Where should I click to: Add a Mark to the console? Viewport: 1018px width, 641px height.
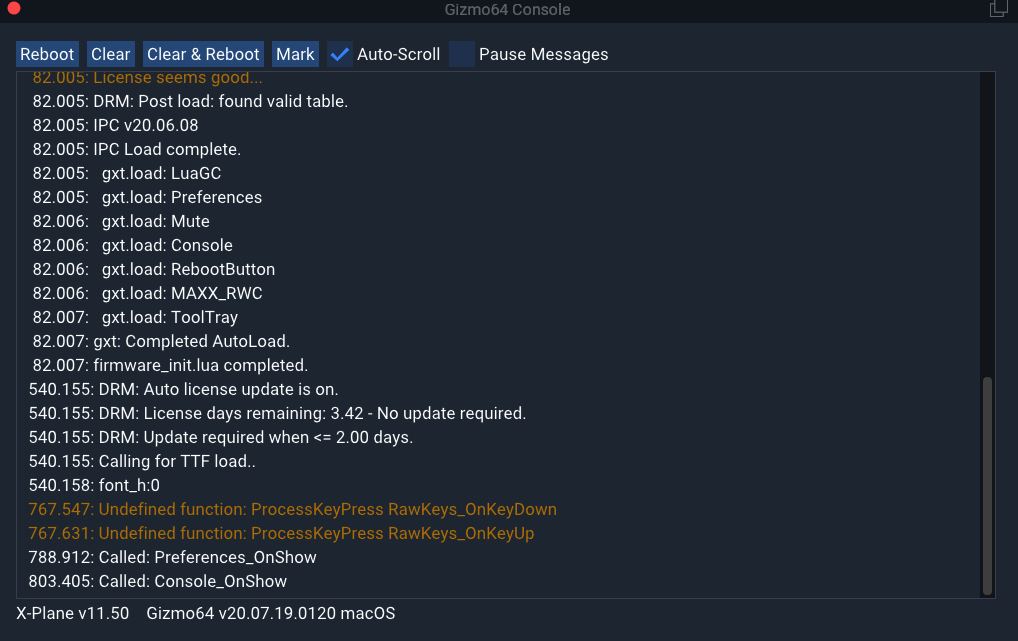tap(295, 54)
